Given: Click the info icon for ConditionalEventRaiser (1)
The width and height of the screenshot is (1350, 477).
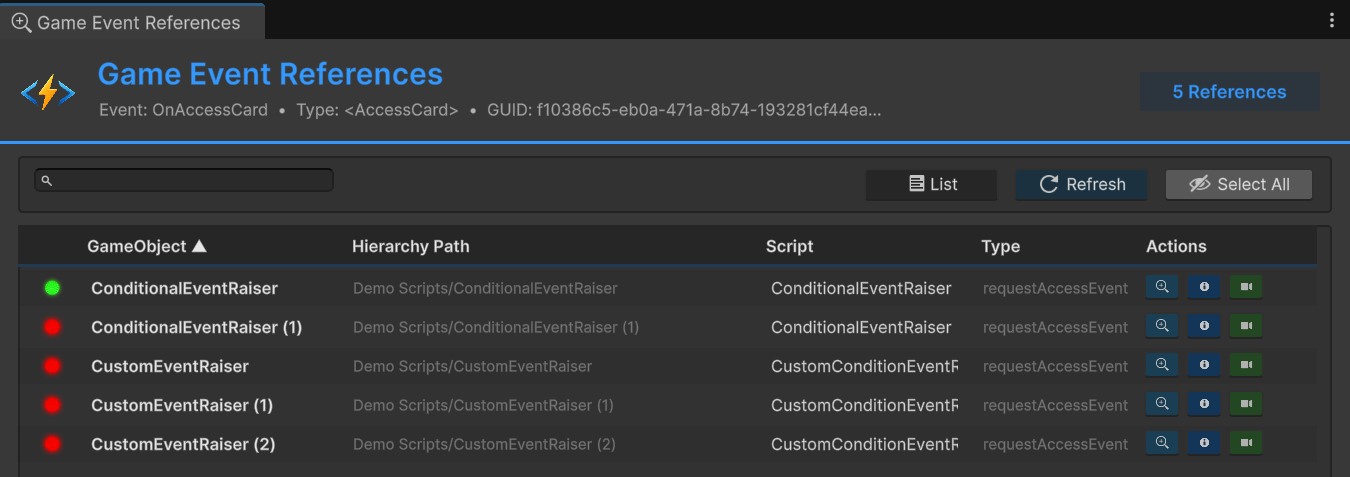Looking at the screenshot, I should click(1204, 327).
